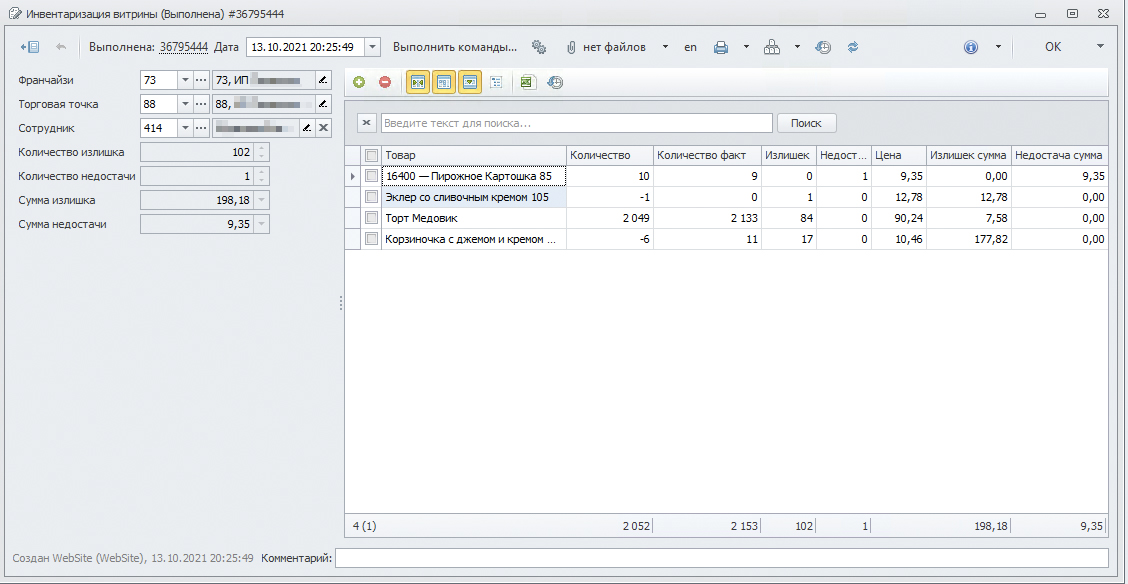Export the table to Excel

526,83
